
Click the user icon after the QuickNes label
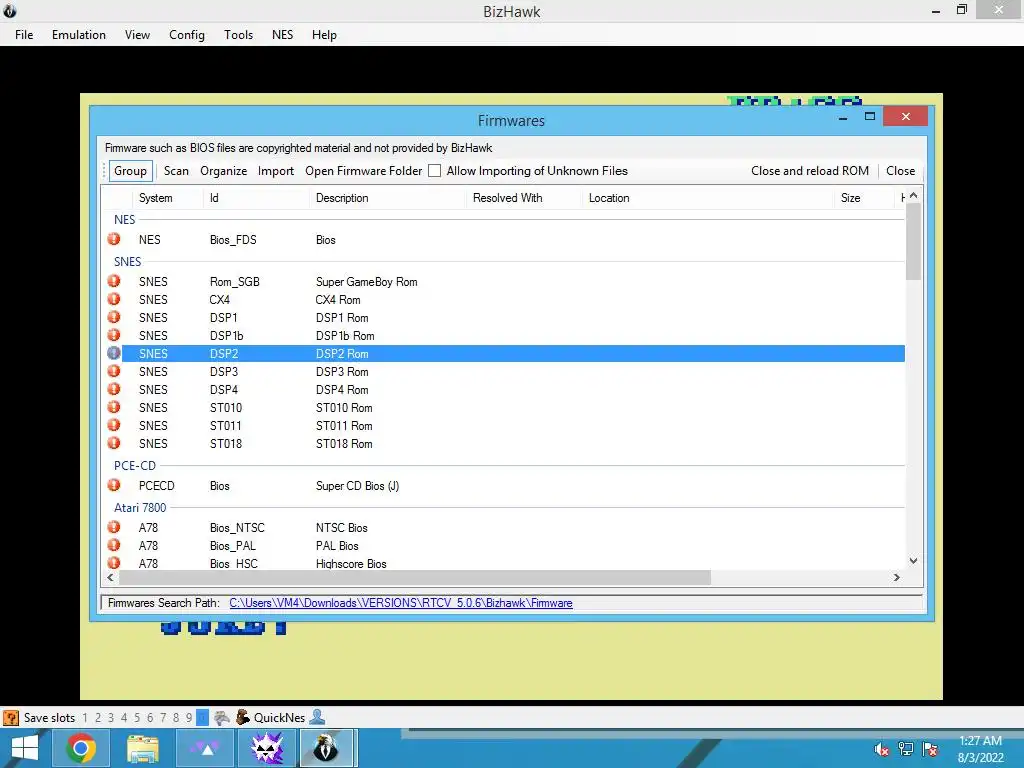click(x=317, y=717)
